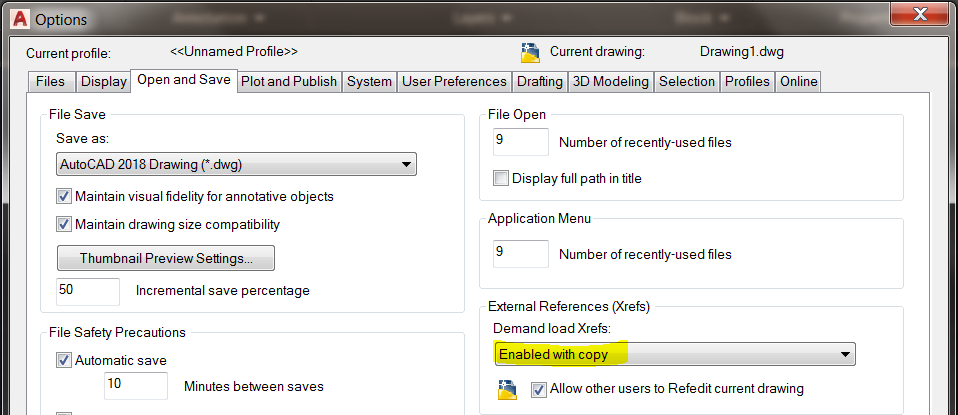Click File Open recently-used files number field
Viewport: 958px width, 415px height.
pyautogui.click(x=521, y=142)
